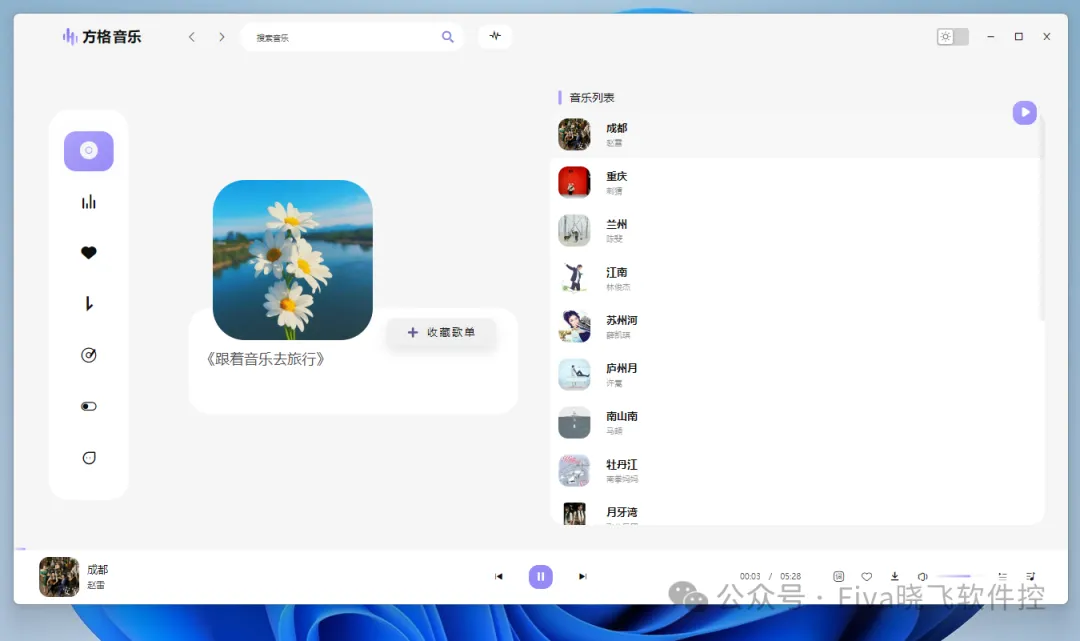Mute with the speaker volume icon

[x=922, y=576]
